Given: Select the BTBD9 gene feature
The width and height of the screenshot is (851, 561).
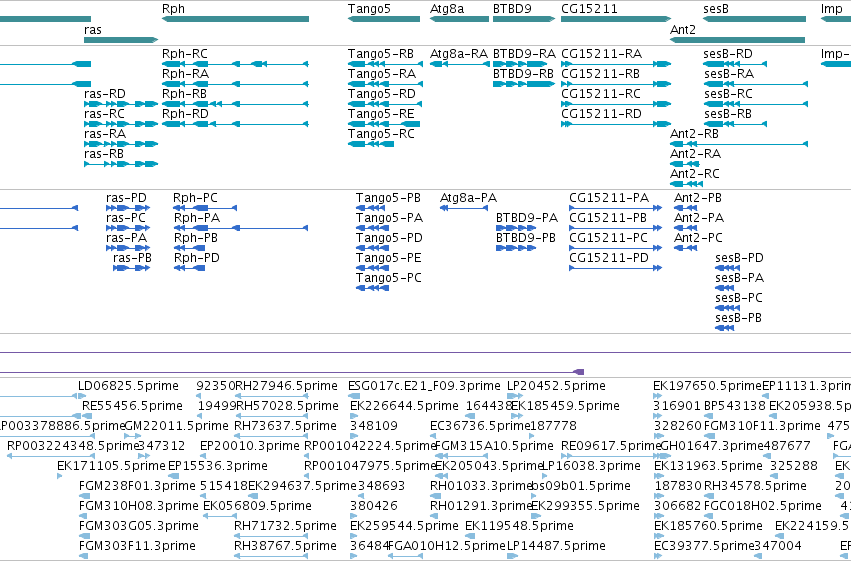Looking at the screenshot, I should pyautogui.click(x=524, y=19).
